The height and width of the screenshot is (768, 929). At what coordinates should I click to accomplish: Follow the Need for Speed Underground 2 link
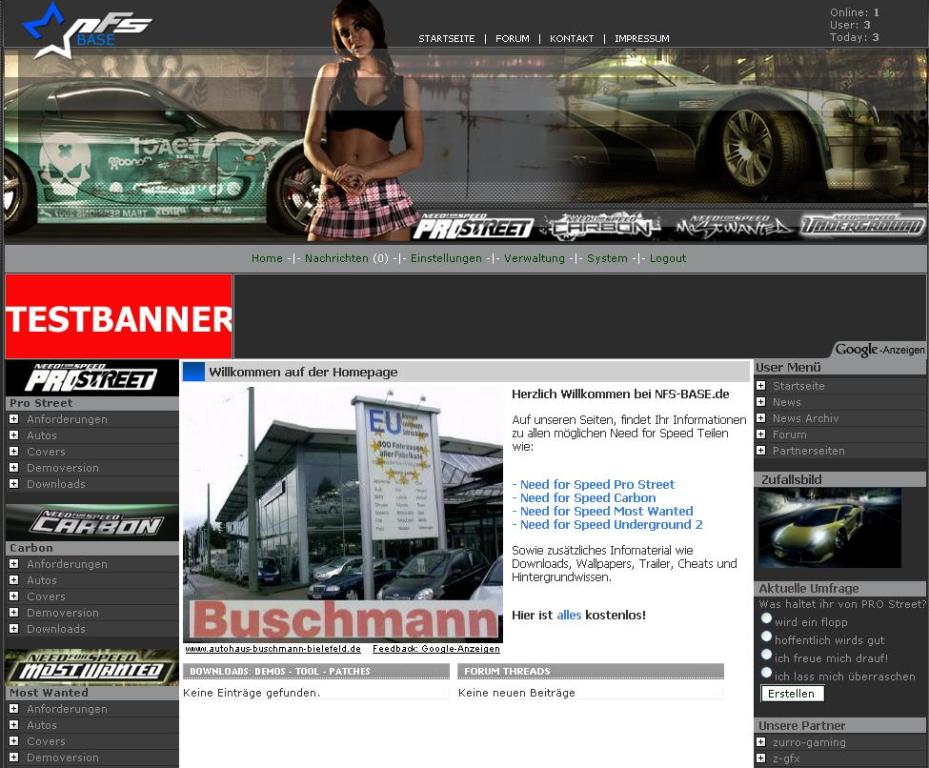tap(611, 524)
